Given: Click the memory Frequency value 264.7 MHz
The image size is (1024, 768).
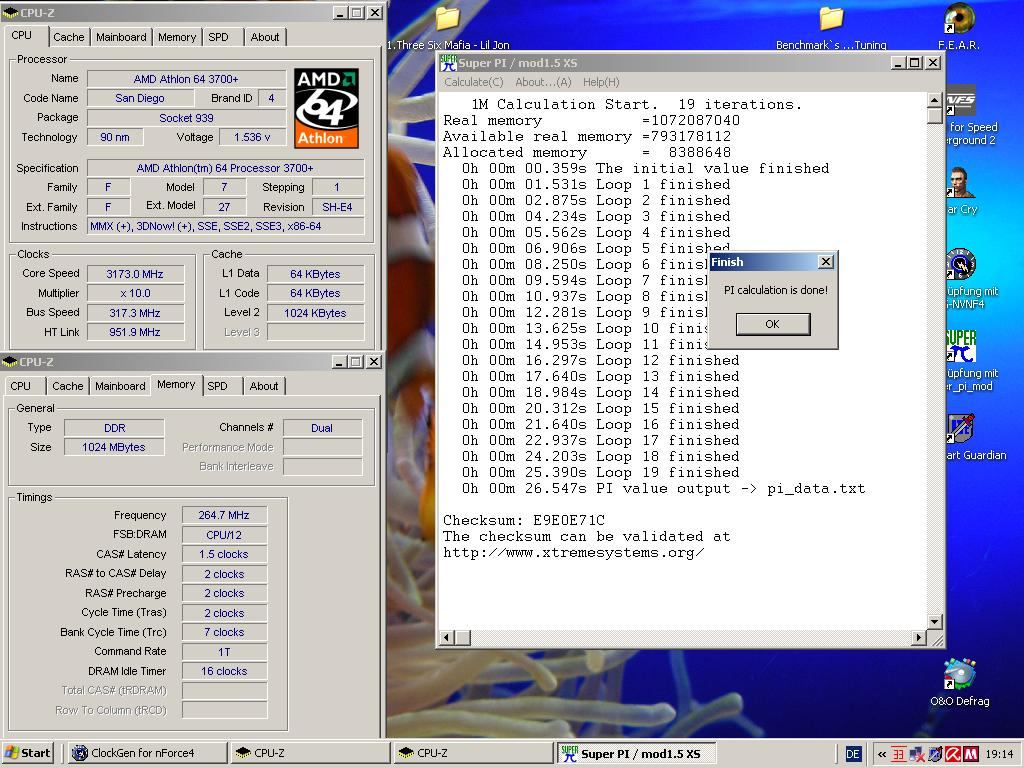Looking at the screenshot, I should point(224,515).
